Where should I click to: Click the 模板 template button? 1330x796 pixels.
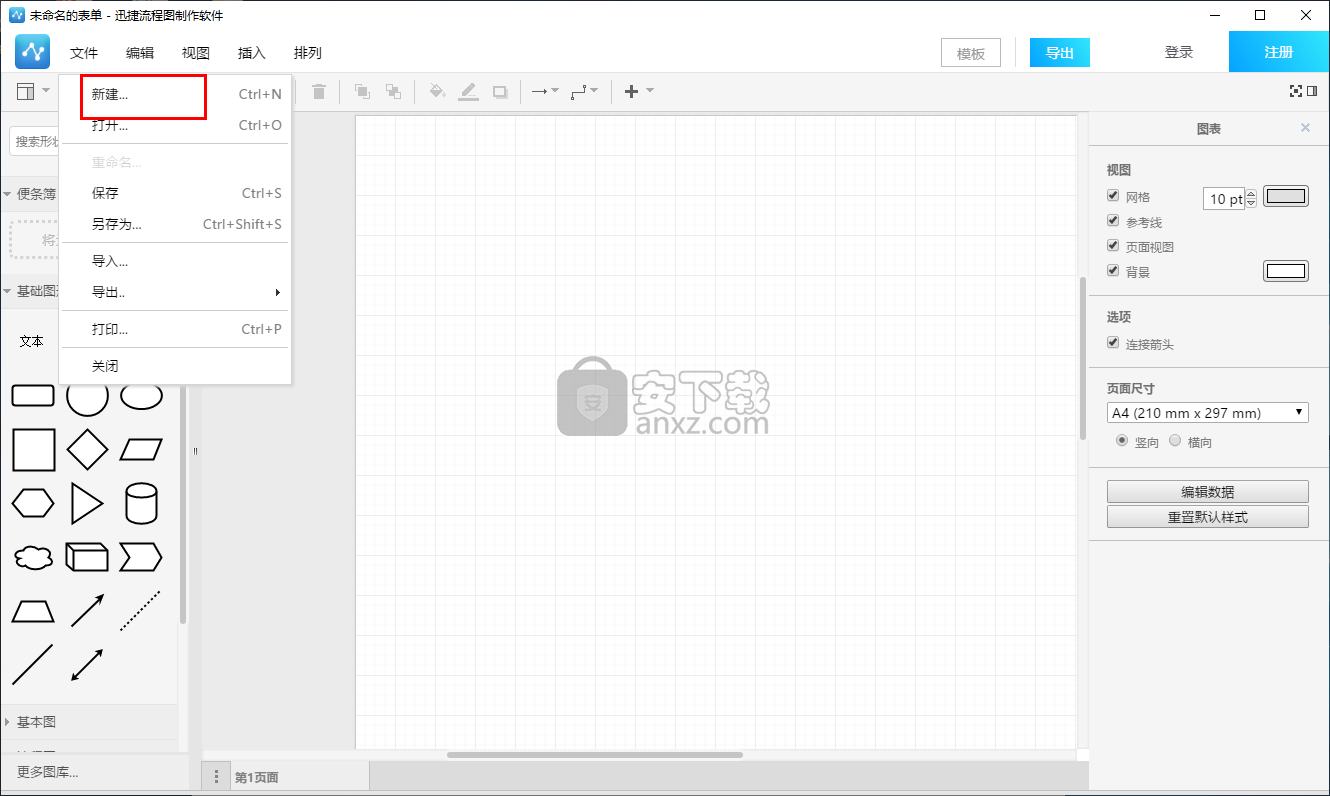point(971,53)
